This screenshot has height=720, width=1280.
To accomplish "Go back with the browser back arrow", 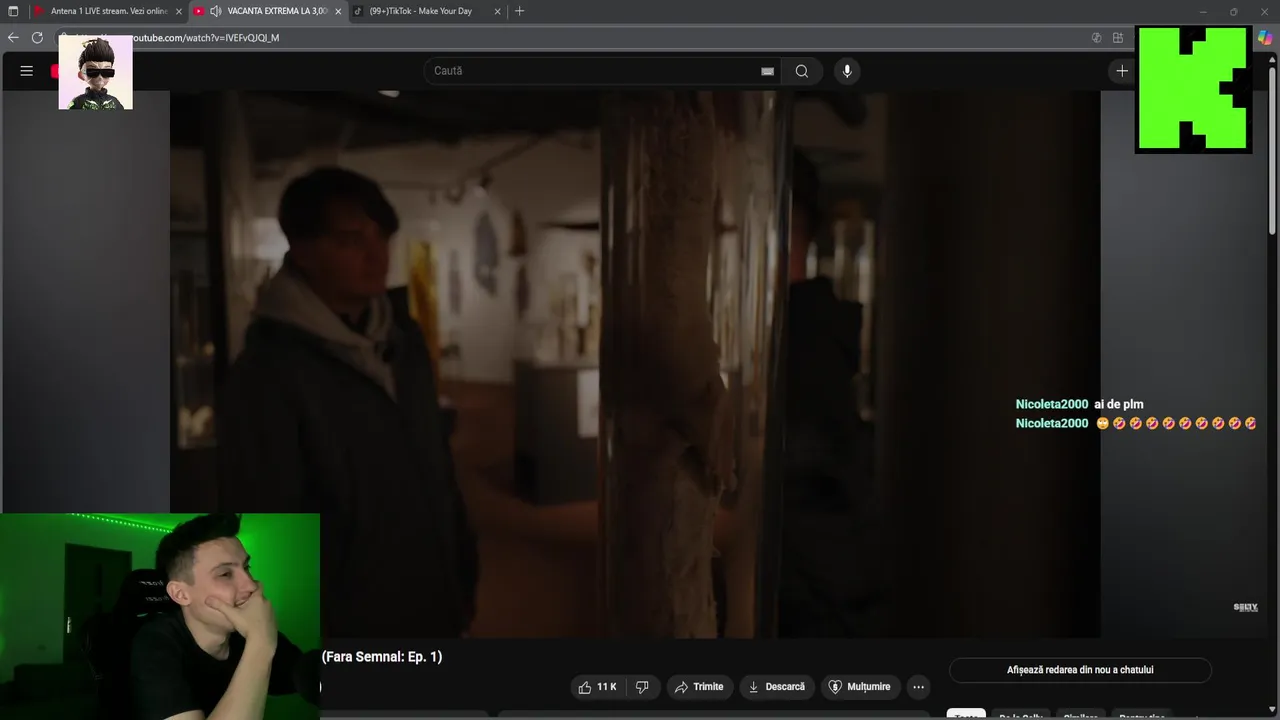I will pos(13,37).
